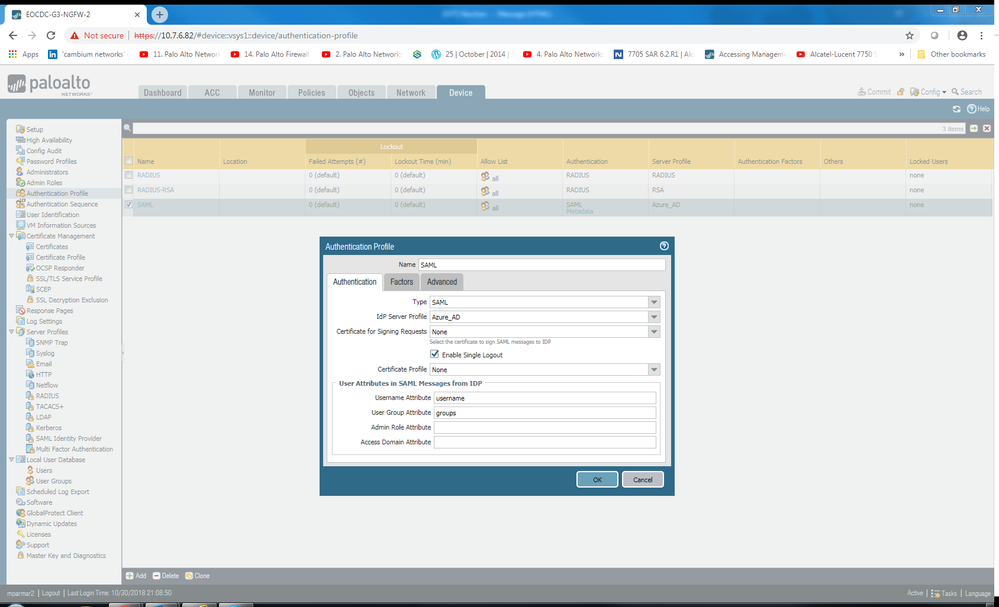Click the Username Attribute field
The height and width of the screenshot is (607, 999).
(x=545, y=398)
